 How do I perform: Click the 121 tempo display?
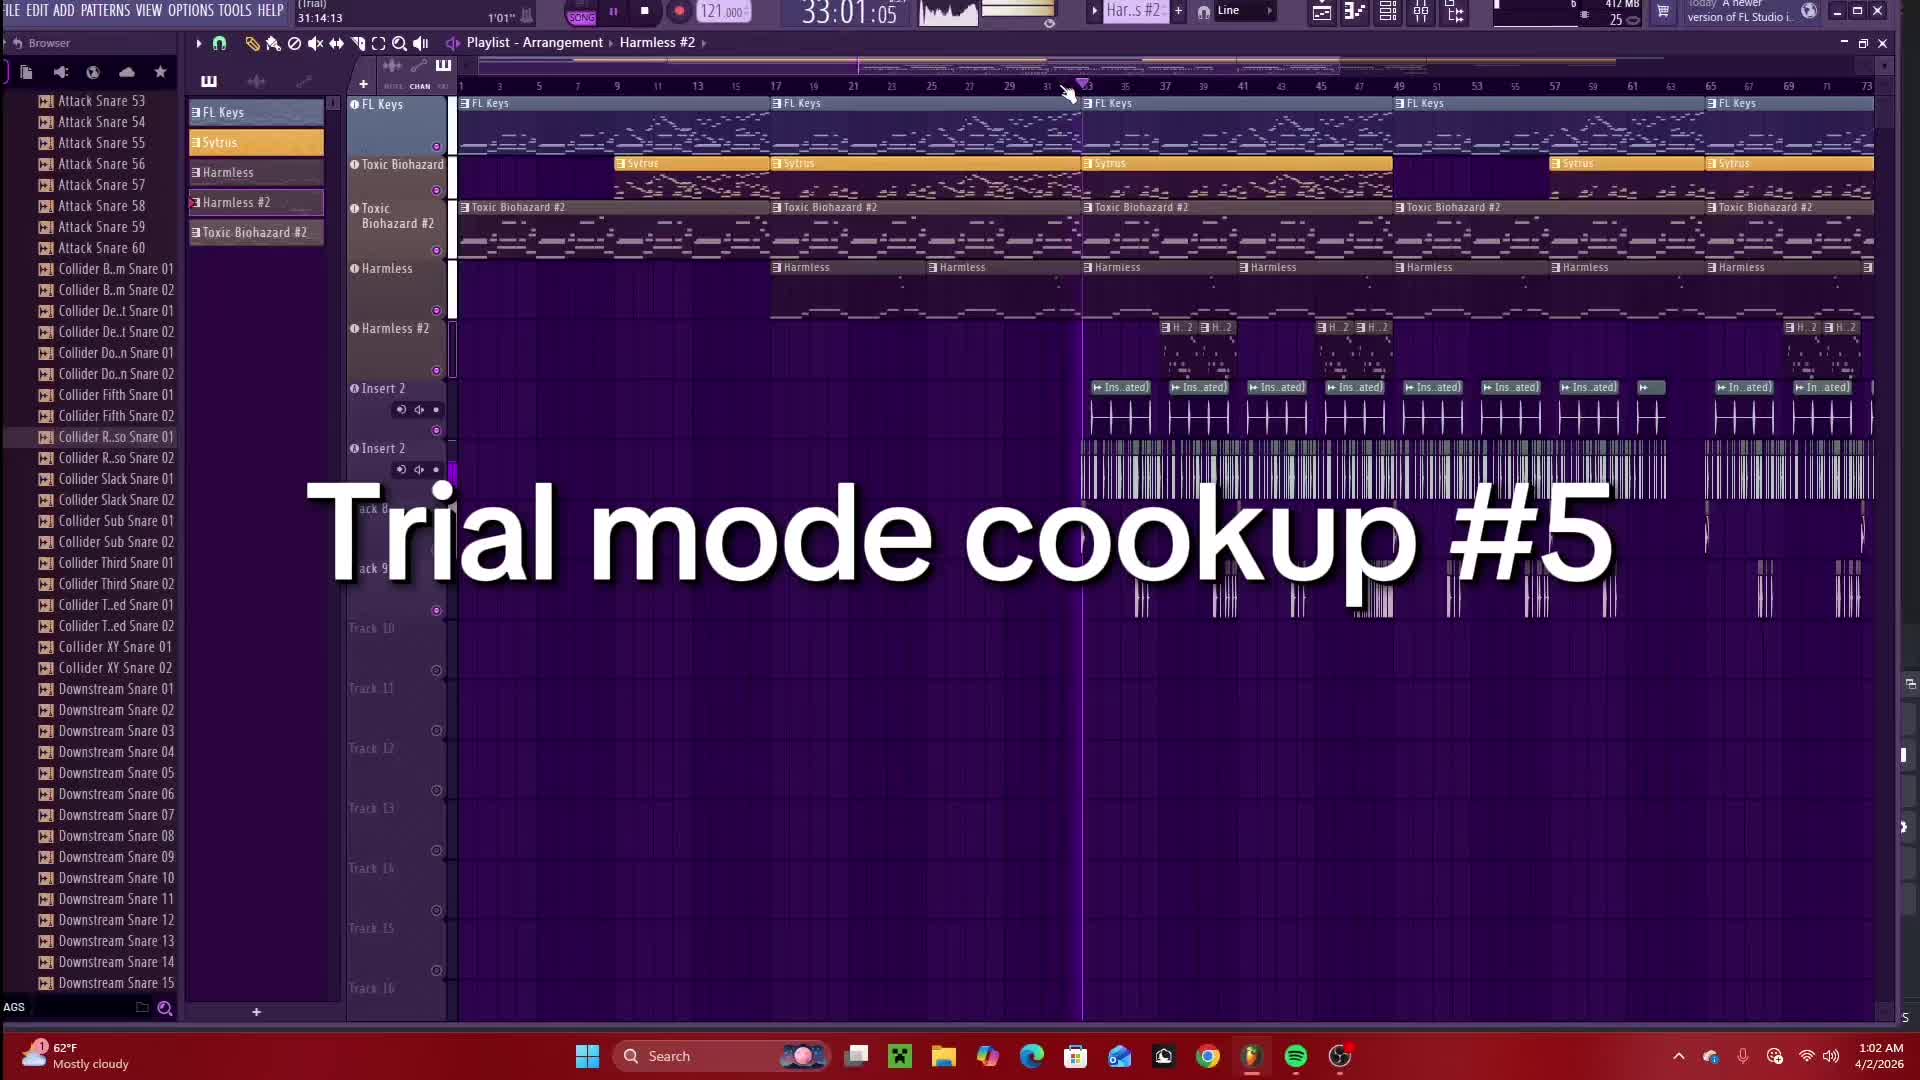pos(723,12)
